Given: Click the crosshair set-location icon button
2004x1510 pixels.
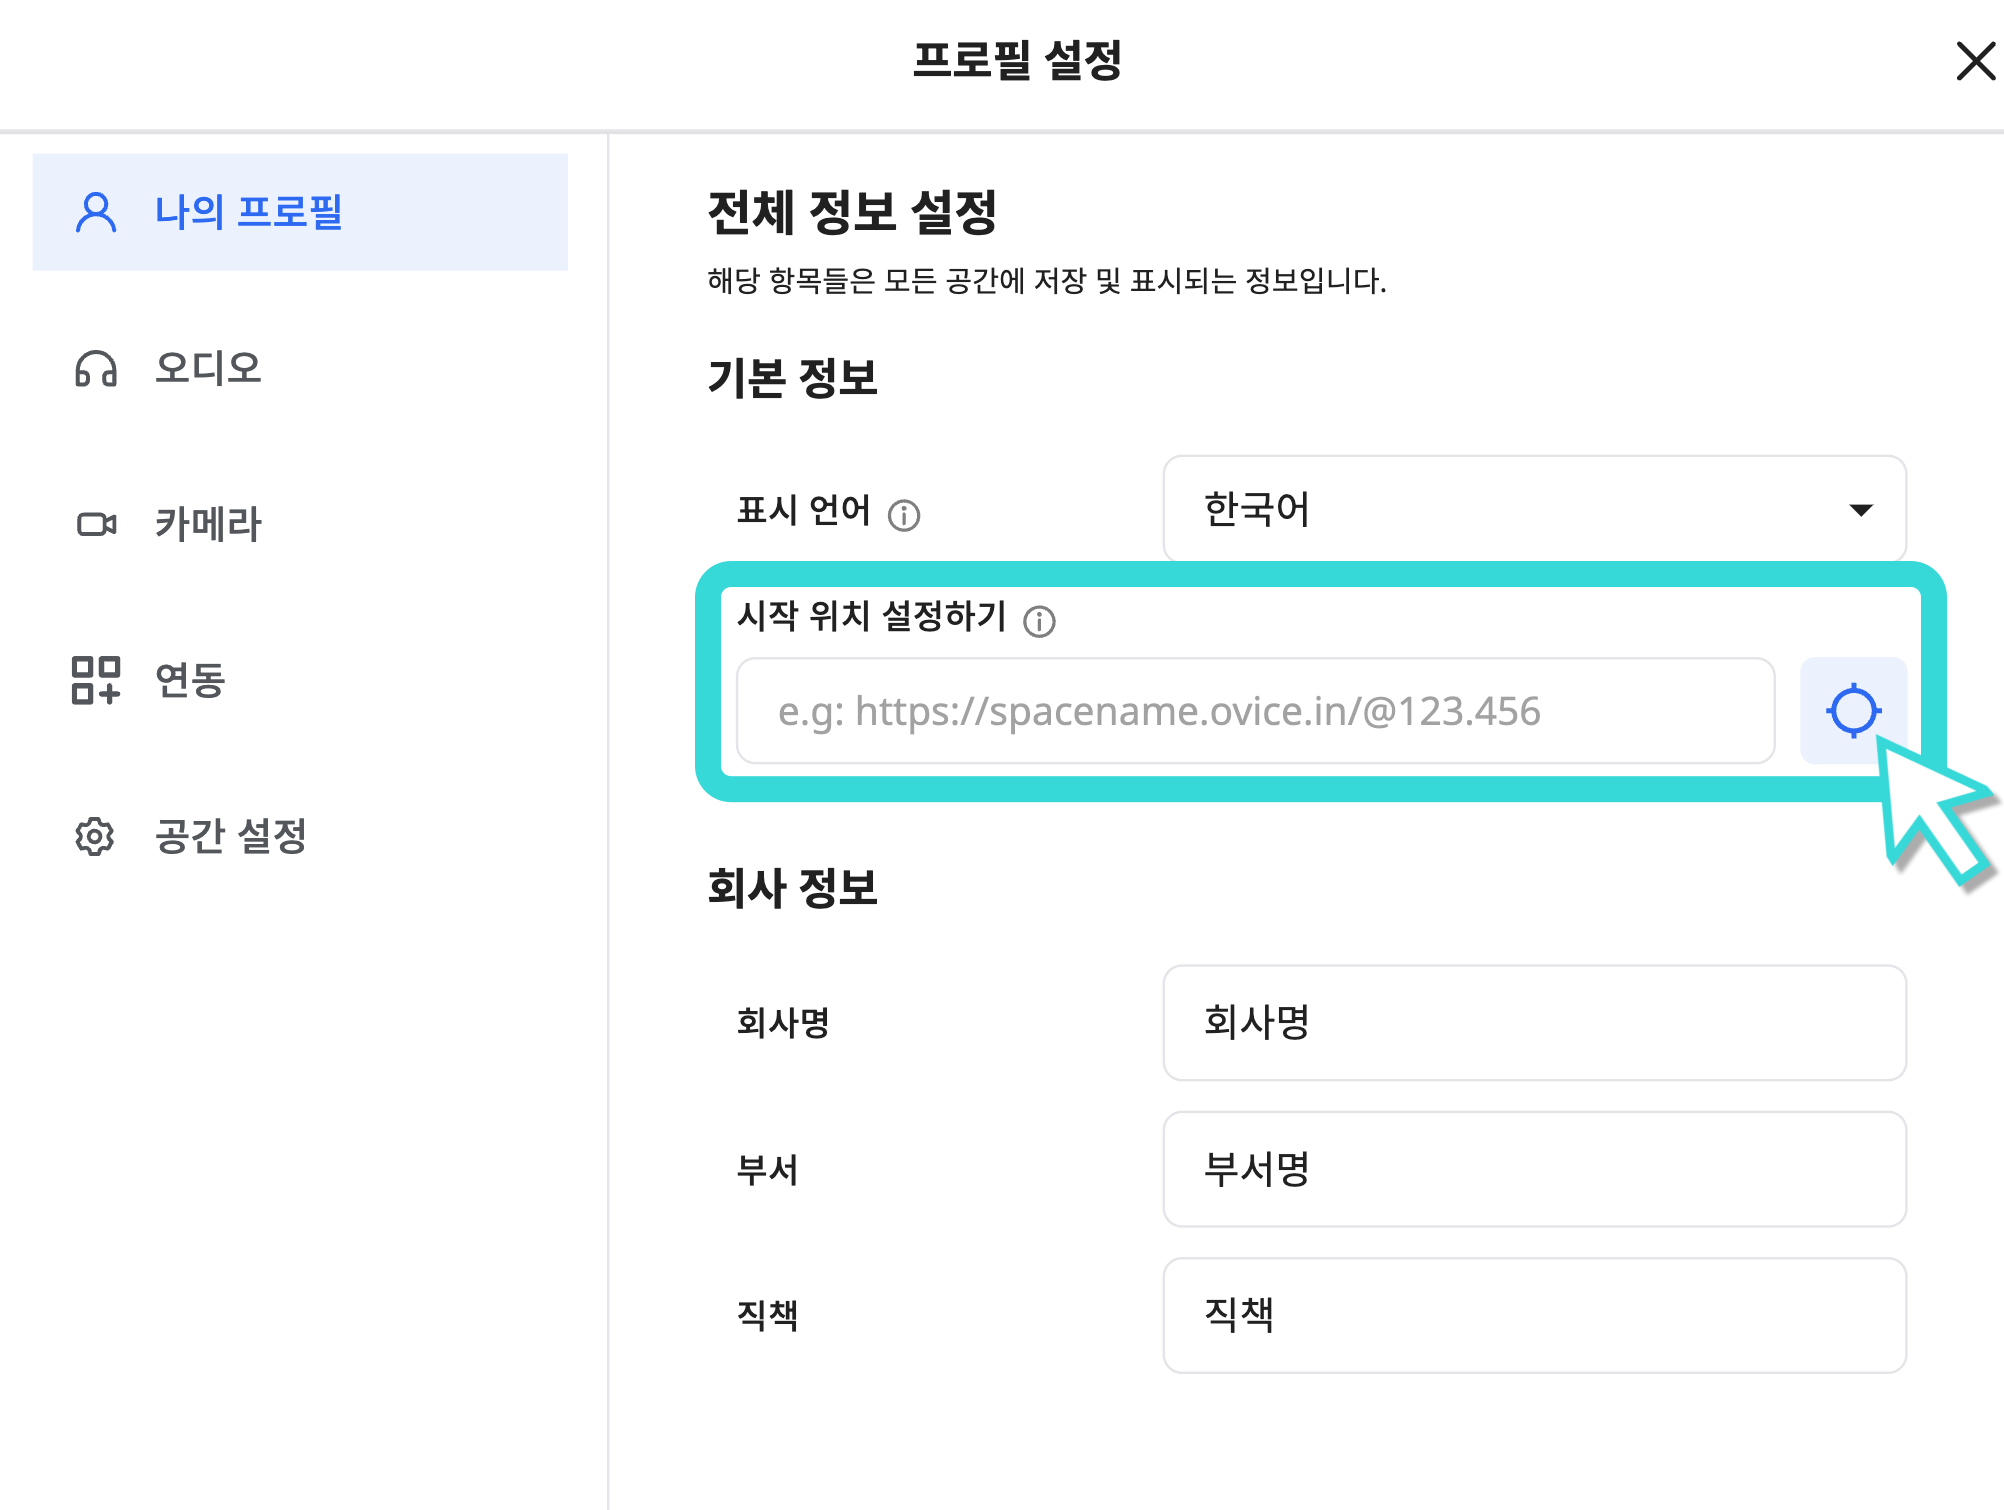Looking at the screenshot, I should [1852, 710].
